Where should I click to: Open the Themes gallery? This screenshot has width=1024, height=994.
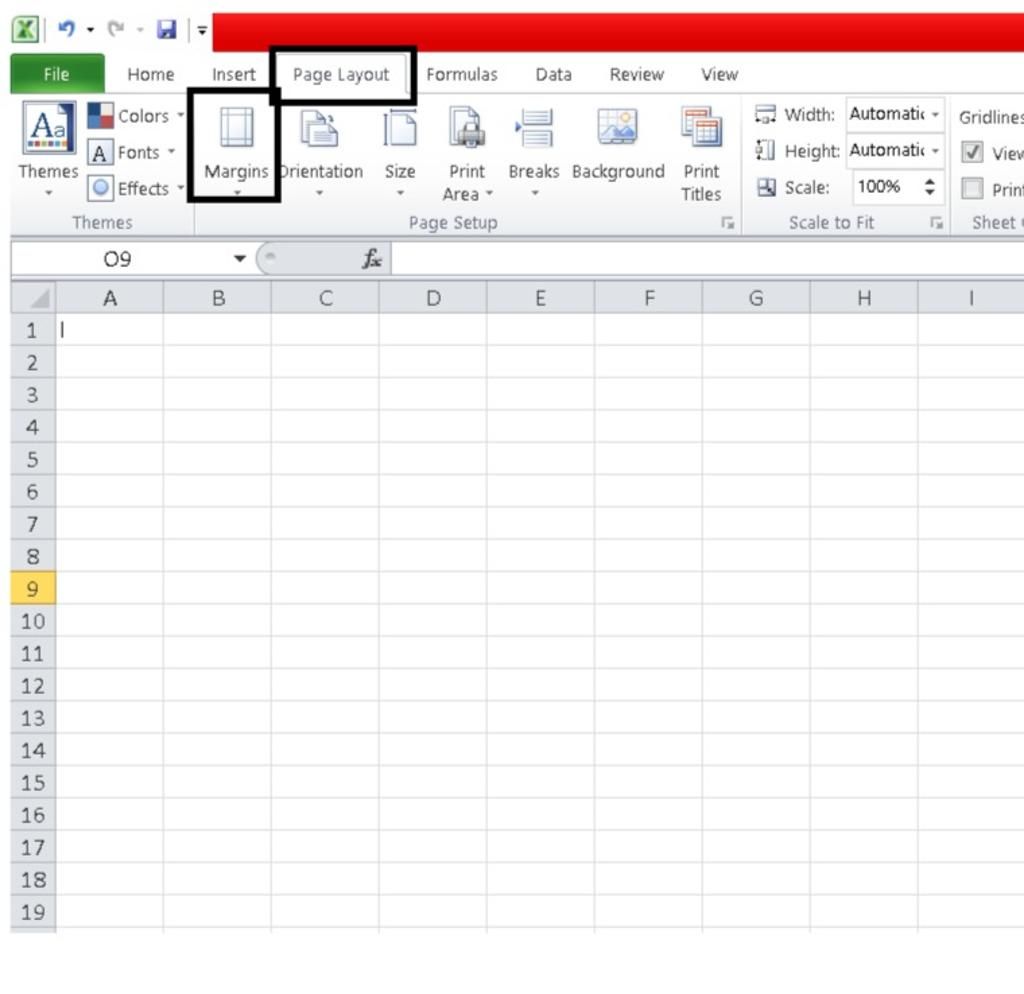click(x=48, y=149)
